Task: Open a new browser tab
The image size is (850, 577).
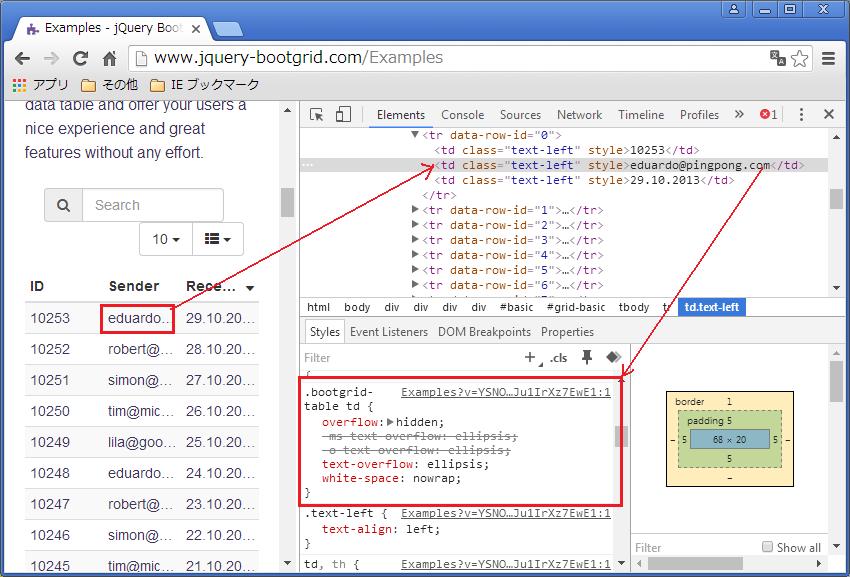Action: point(228,29)
